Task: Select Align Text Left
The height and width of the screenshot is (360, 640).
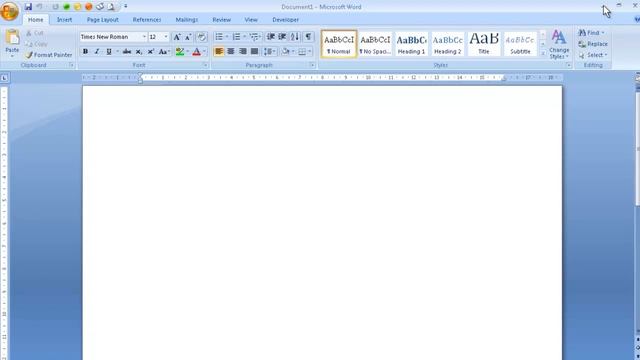Action: (219, 51)
